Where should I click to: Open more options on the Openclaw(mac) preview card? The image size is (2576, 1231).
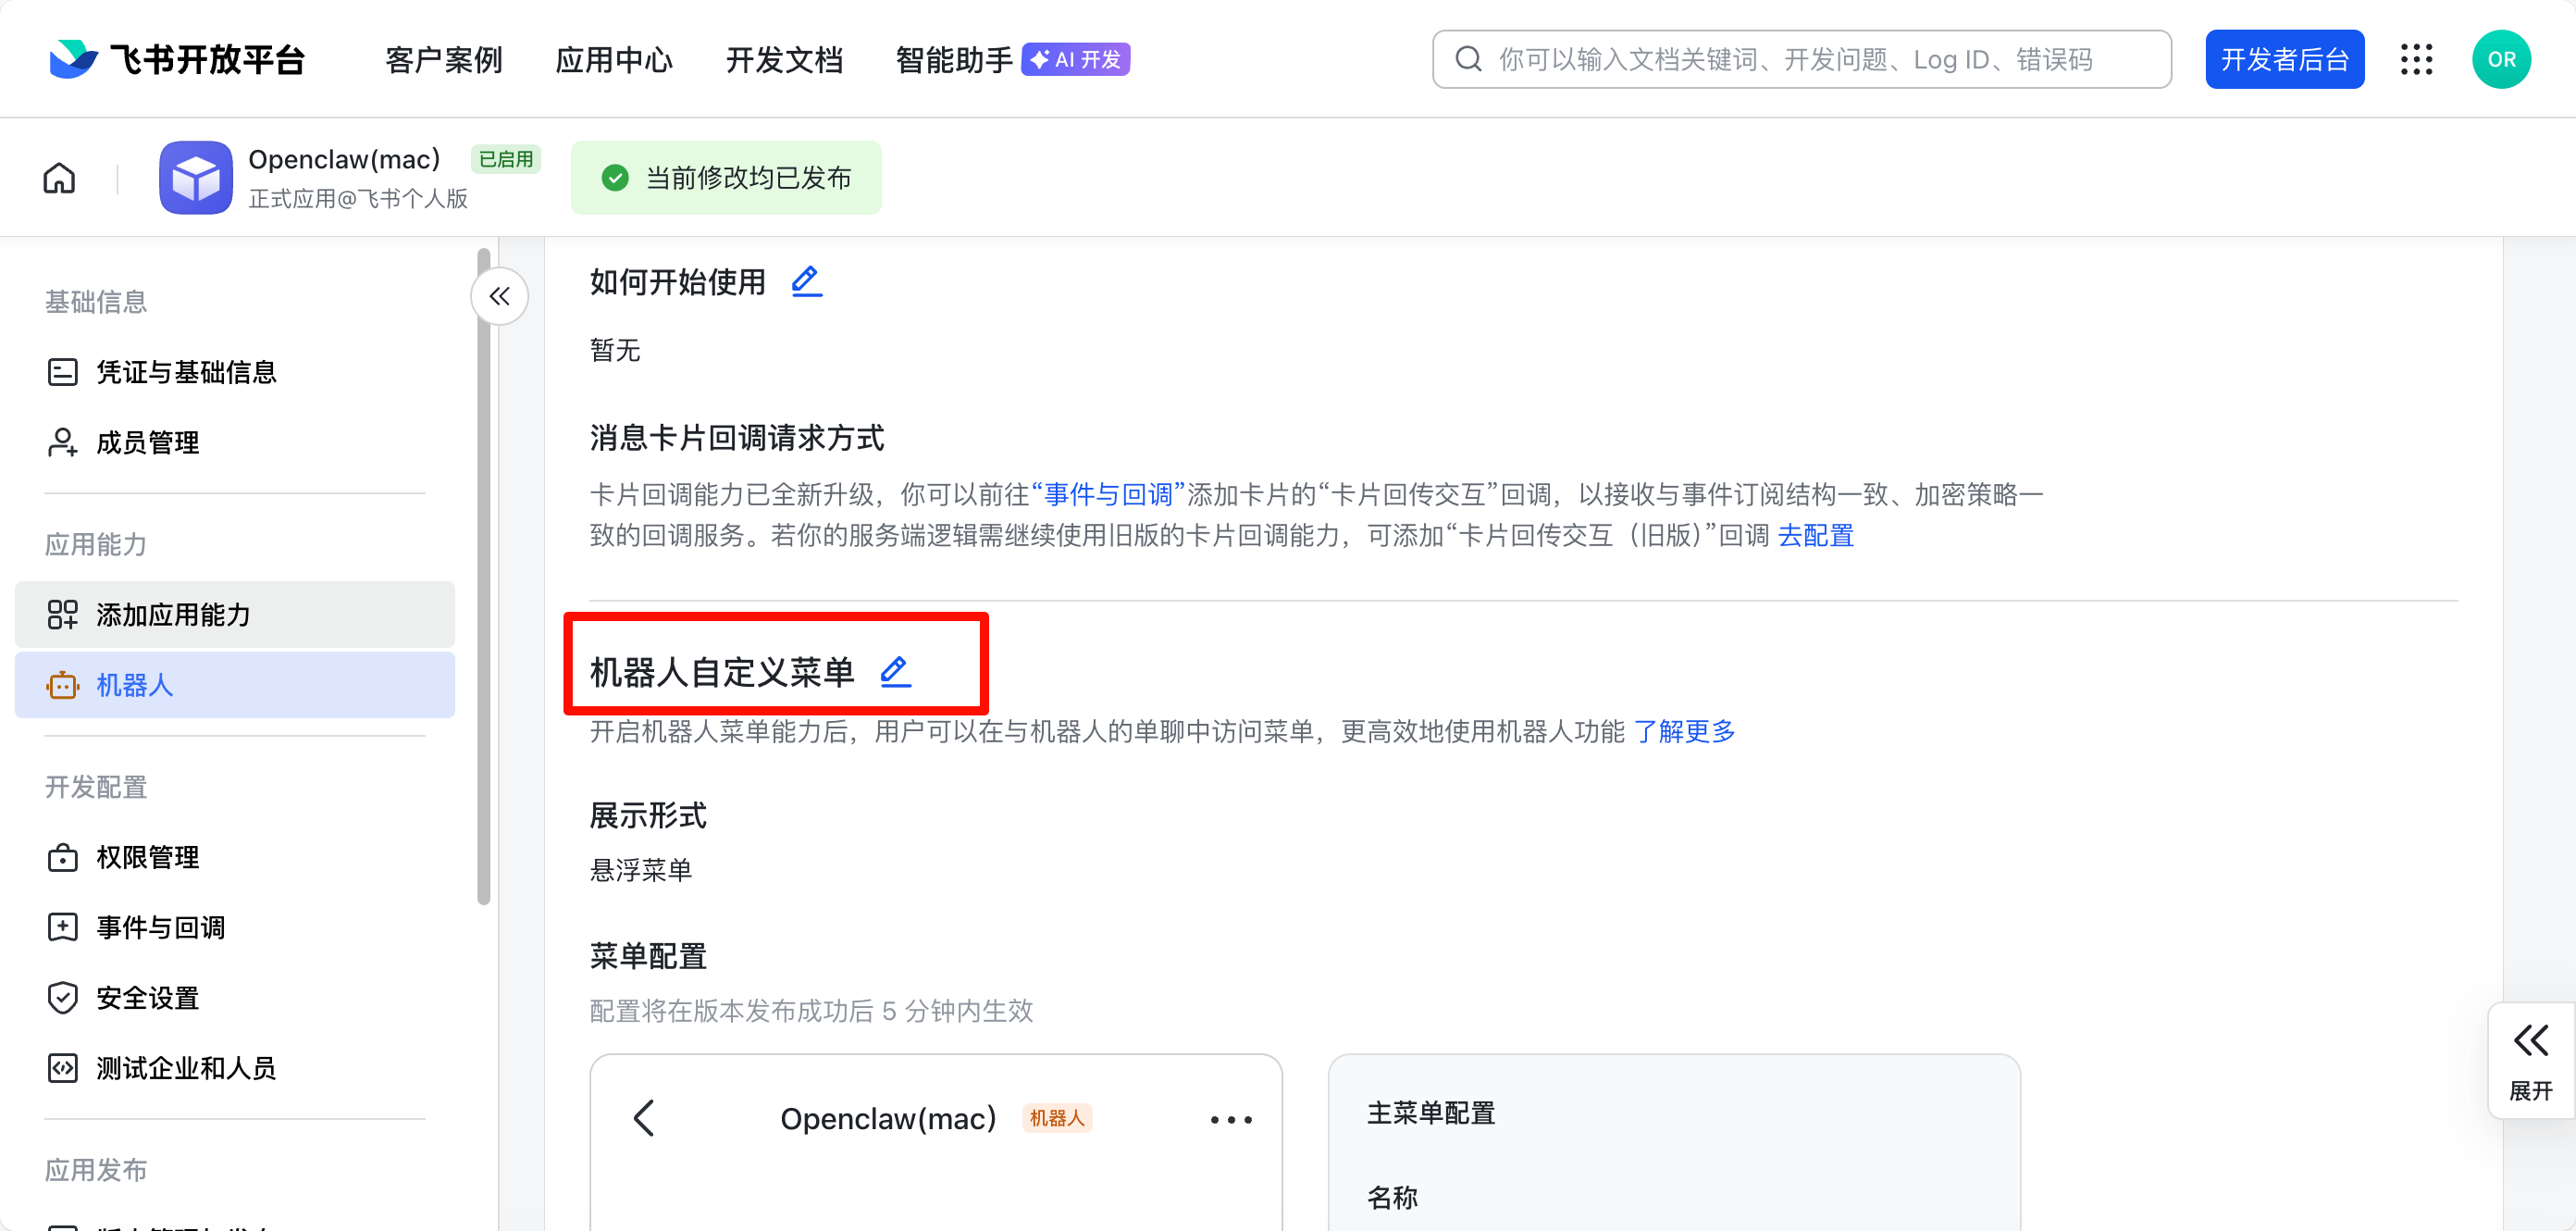(1229, 1119)
